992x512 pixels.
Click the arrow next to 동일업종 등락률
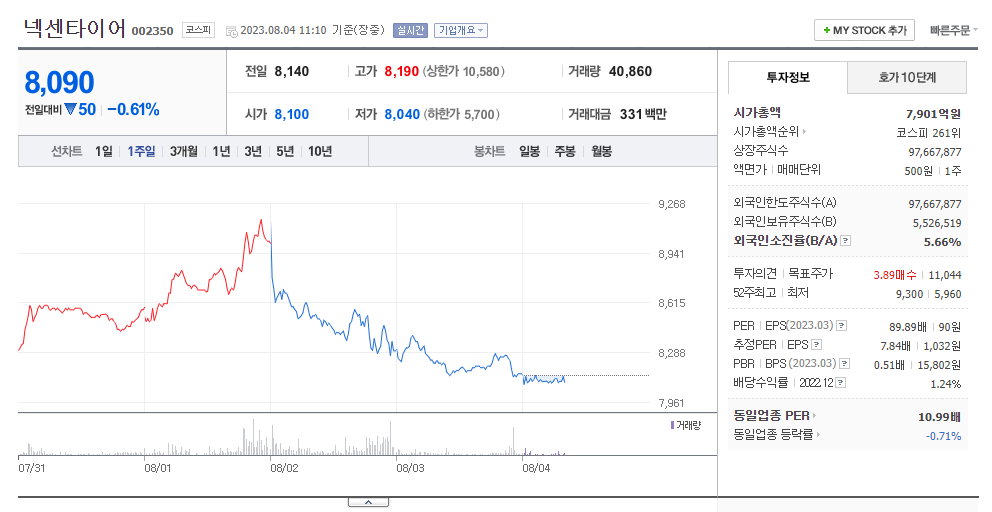coord(818,435)
